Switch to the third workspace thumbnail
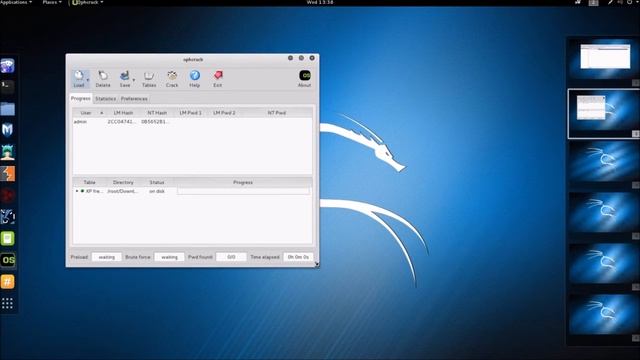The height and width of the screenshot is (360, 640). point(605,162)
